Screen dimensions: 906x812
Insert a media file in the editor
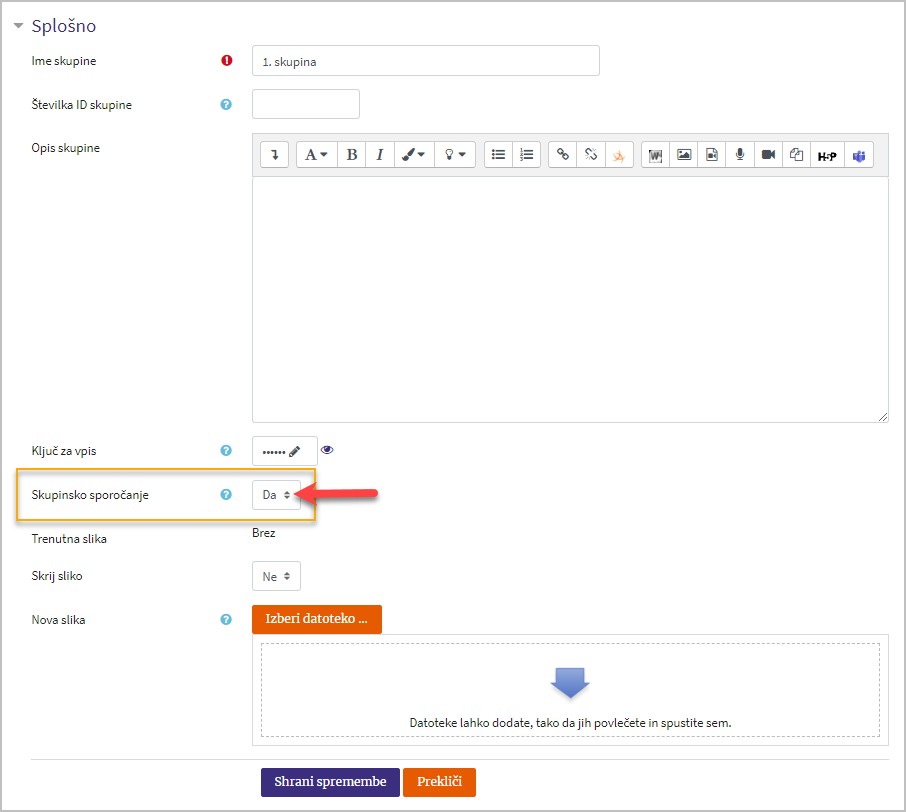[x=712, y=155]
